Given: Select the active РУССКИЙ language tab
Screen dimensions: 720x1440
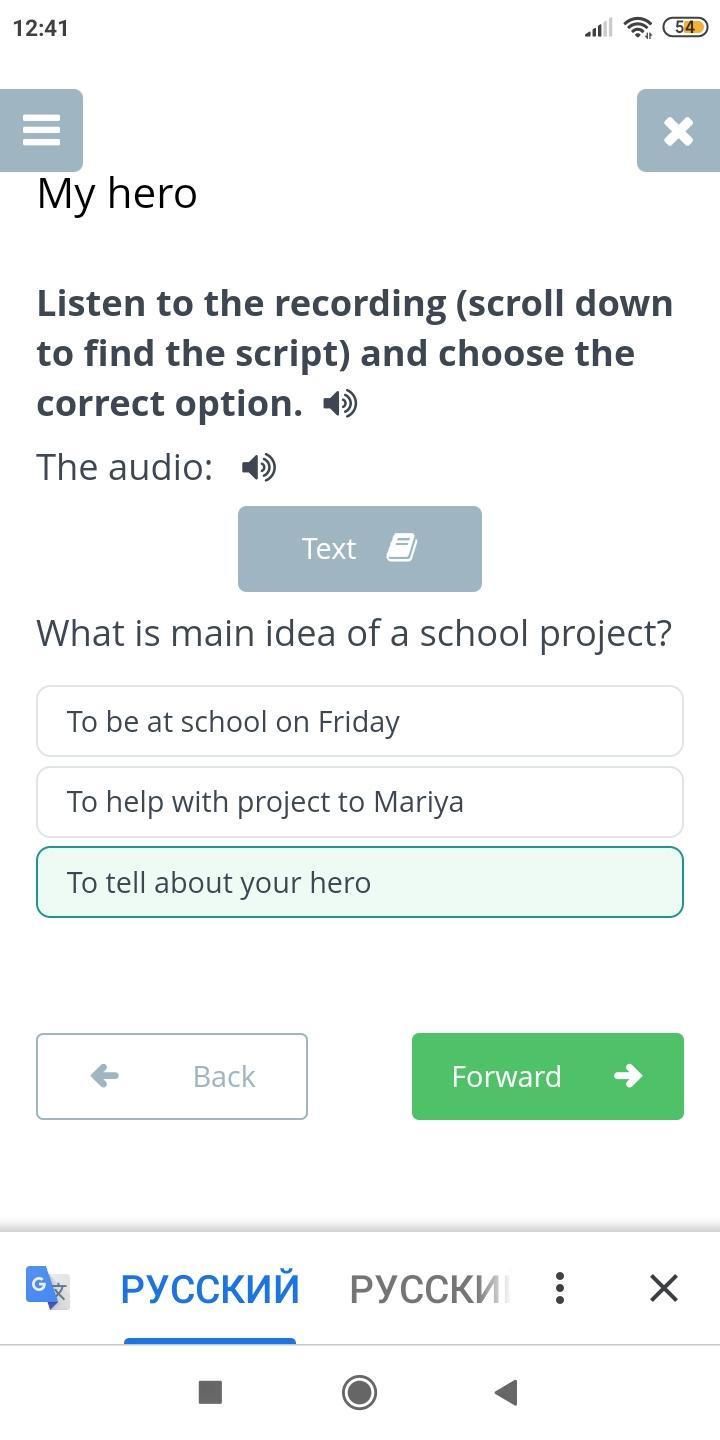Looking at the screenshot, I should 210,1289.
